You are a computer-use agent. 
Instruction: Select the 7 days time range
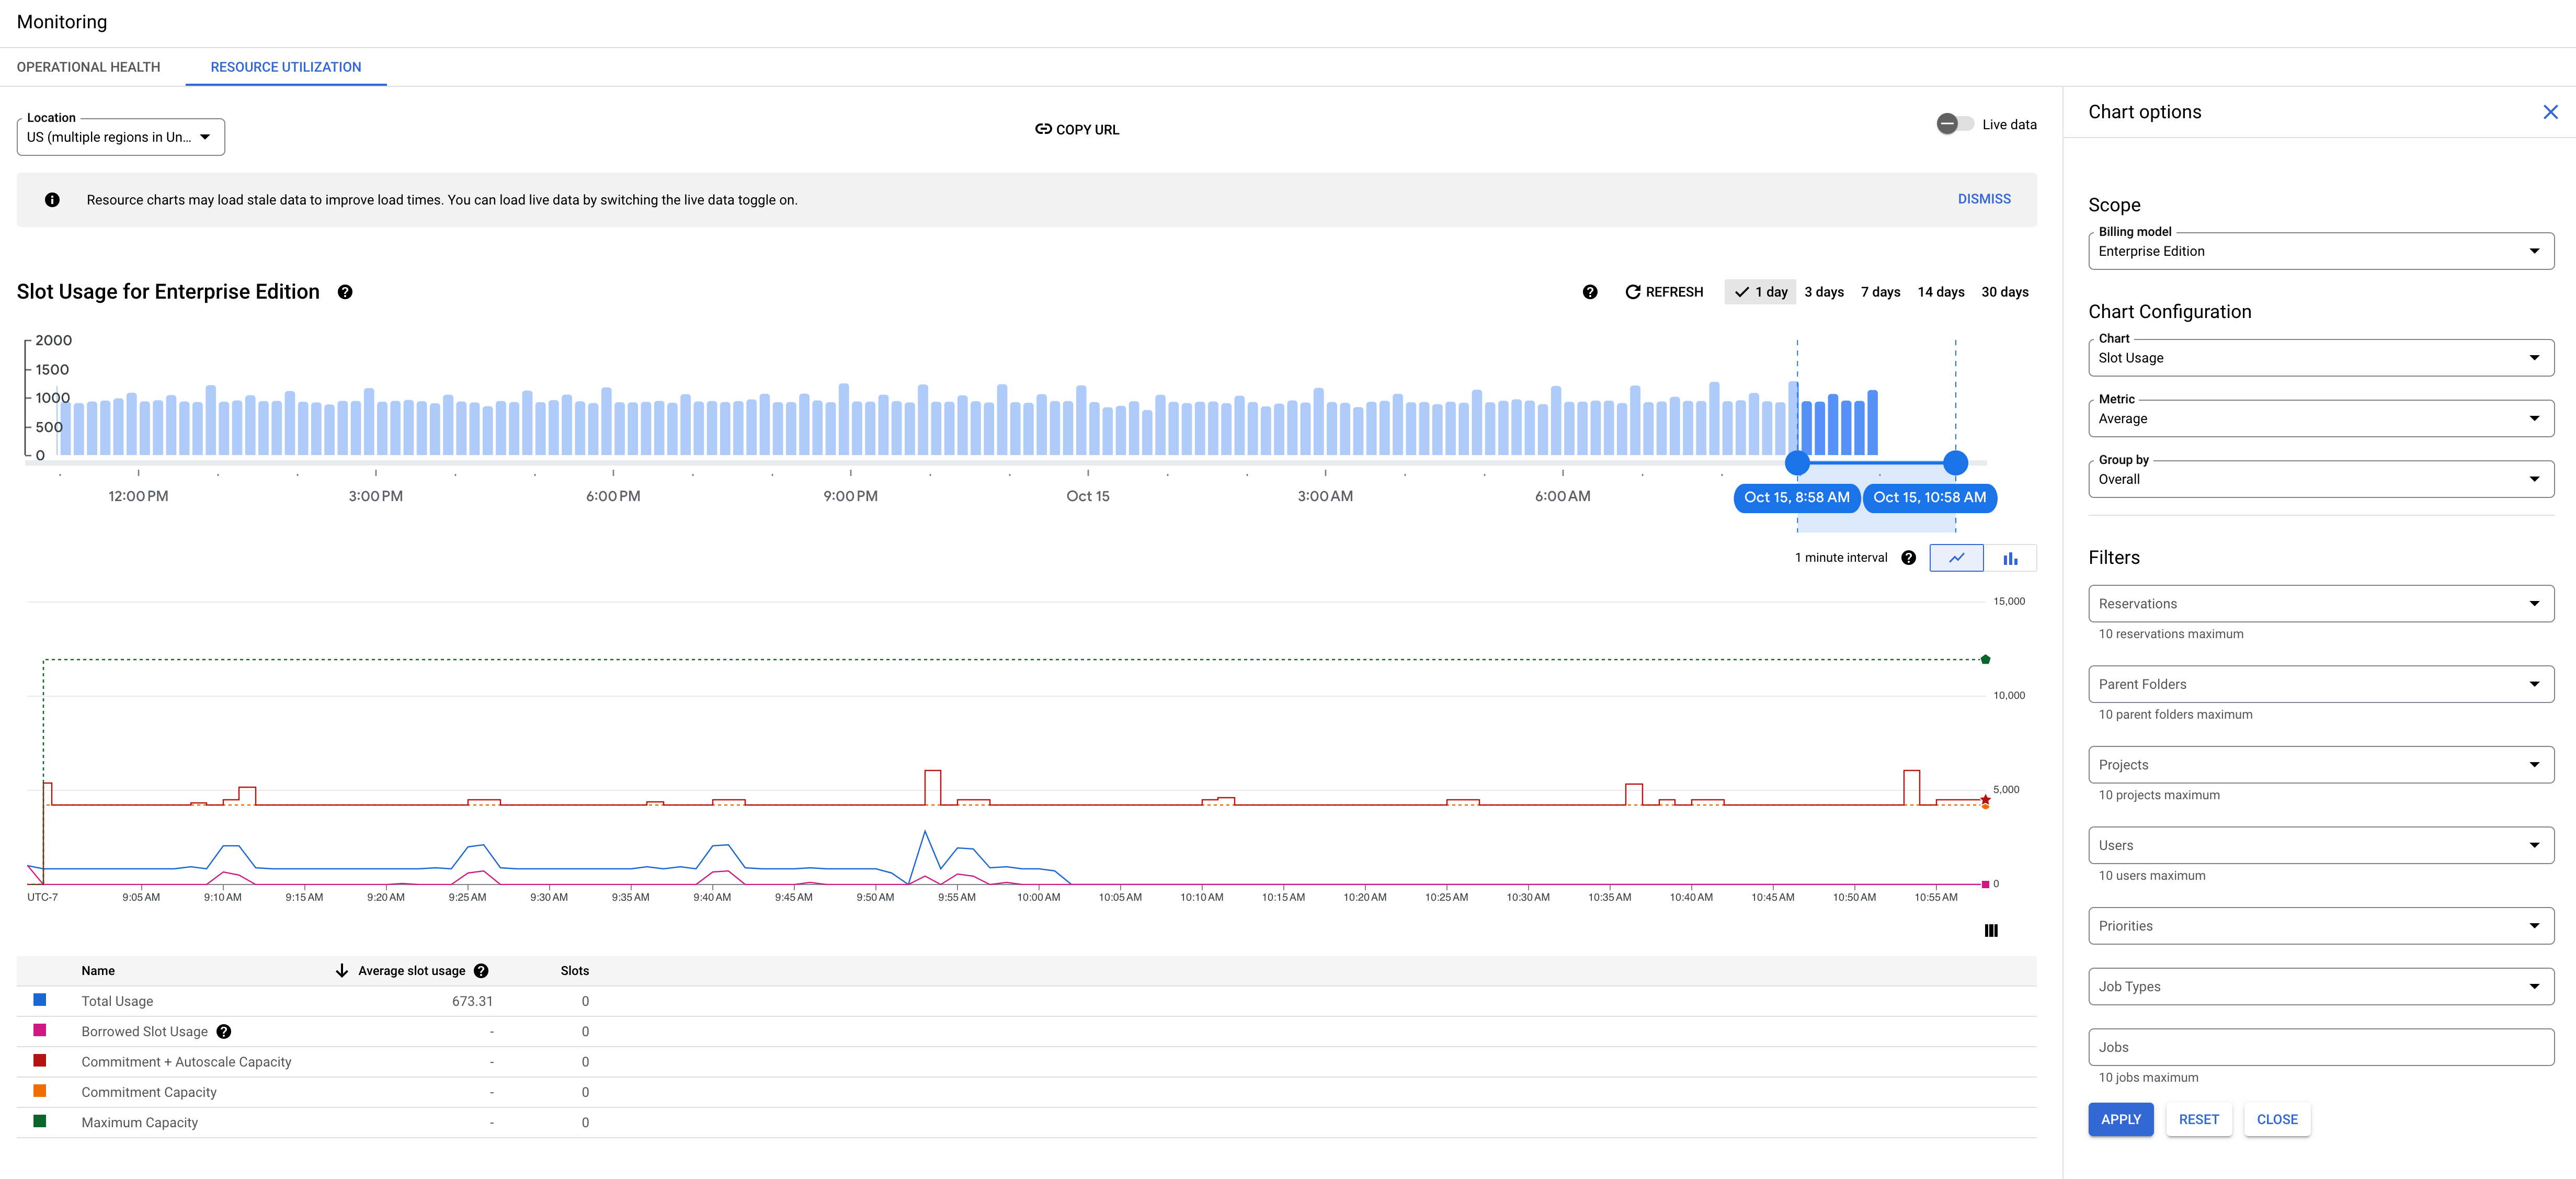1879,293
